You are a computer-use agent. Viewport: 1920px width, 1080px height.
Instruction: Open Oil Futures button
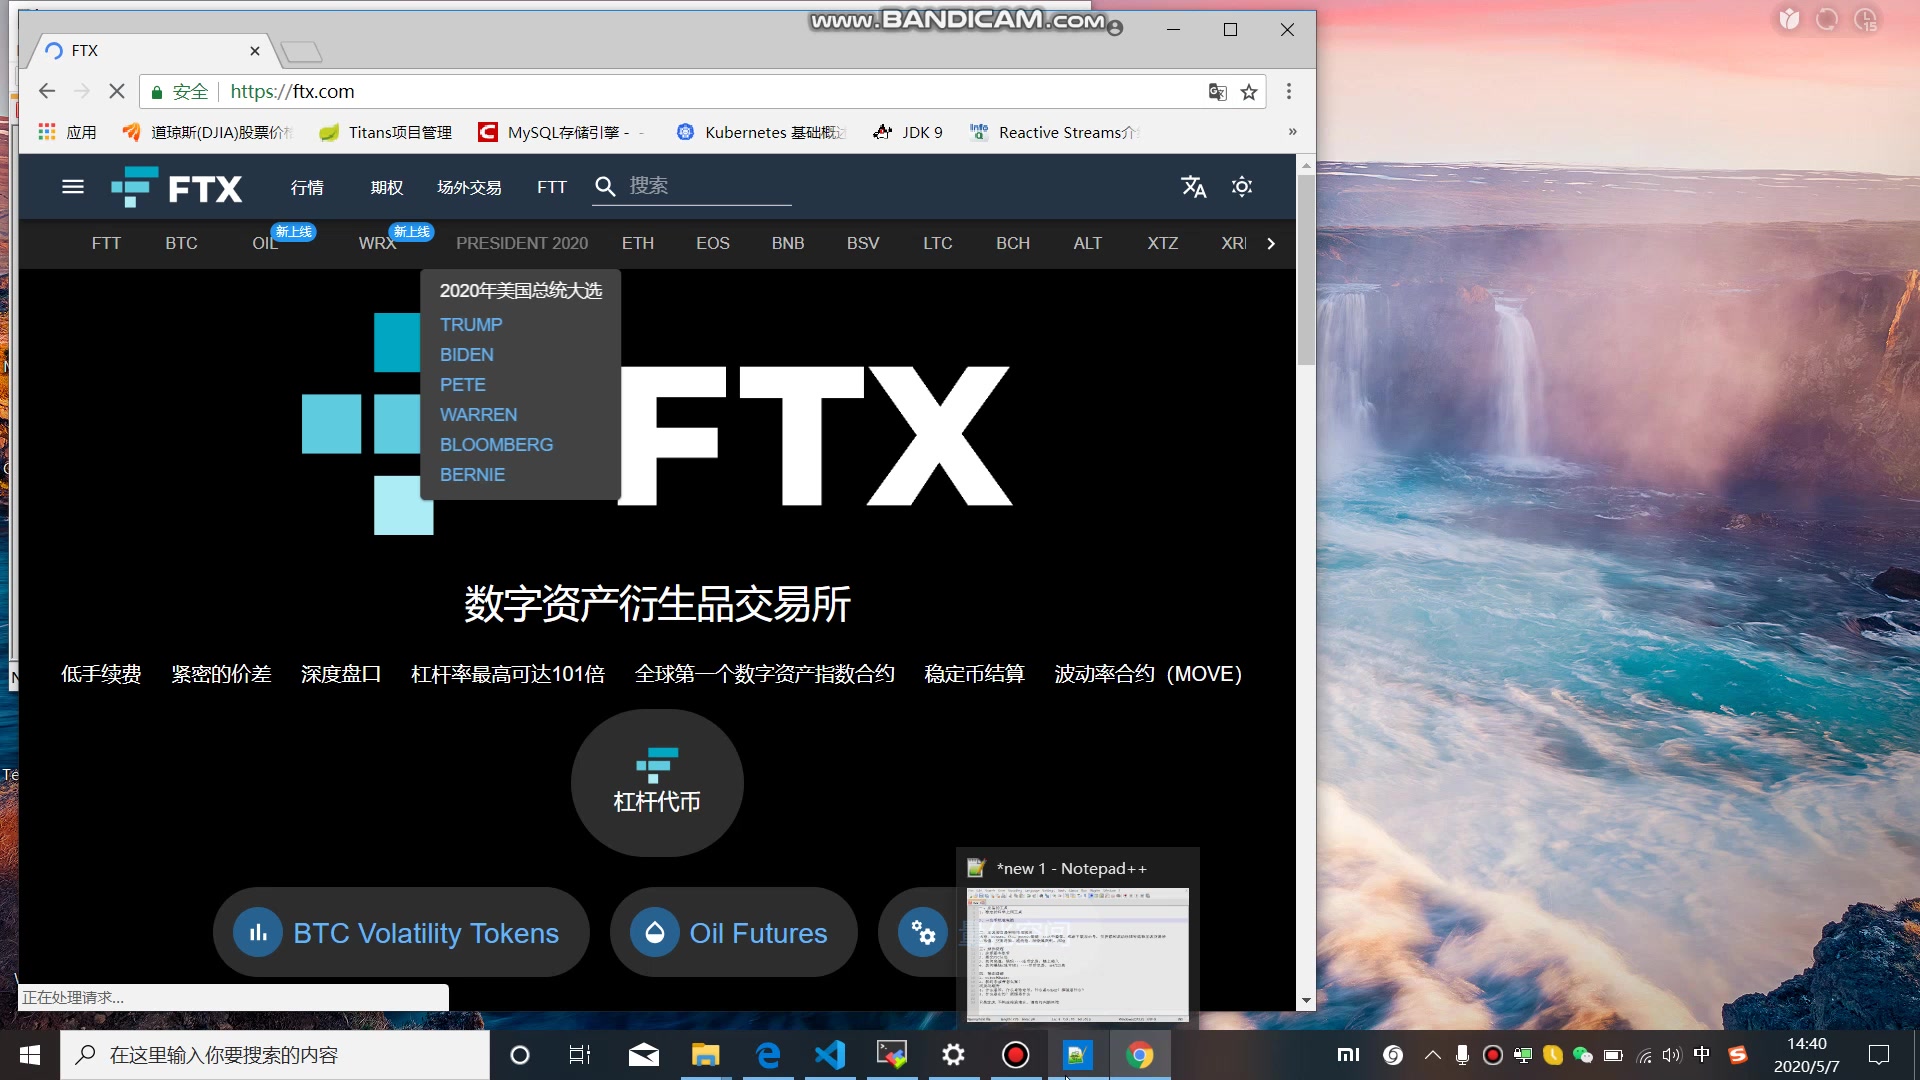[x=734, y=932]
